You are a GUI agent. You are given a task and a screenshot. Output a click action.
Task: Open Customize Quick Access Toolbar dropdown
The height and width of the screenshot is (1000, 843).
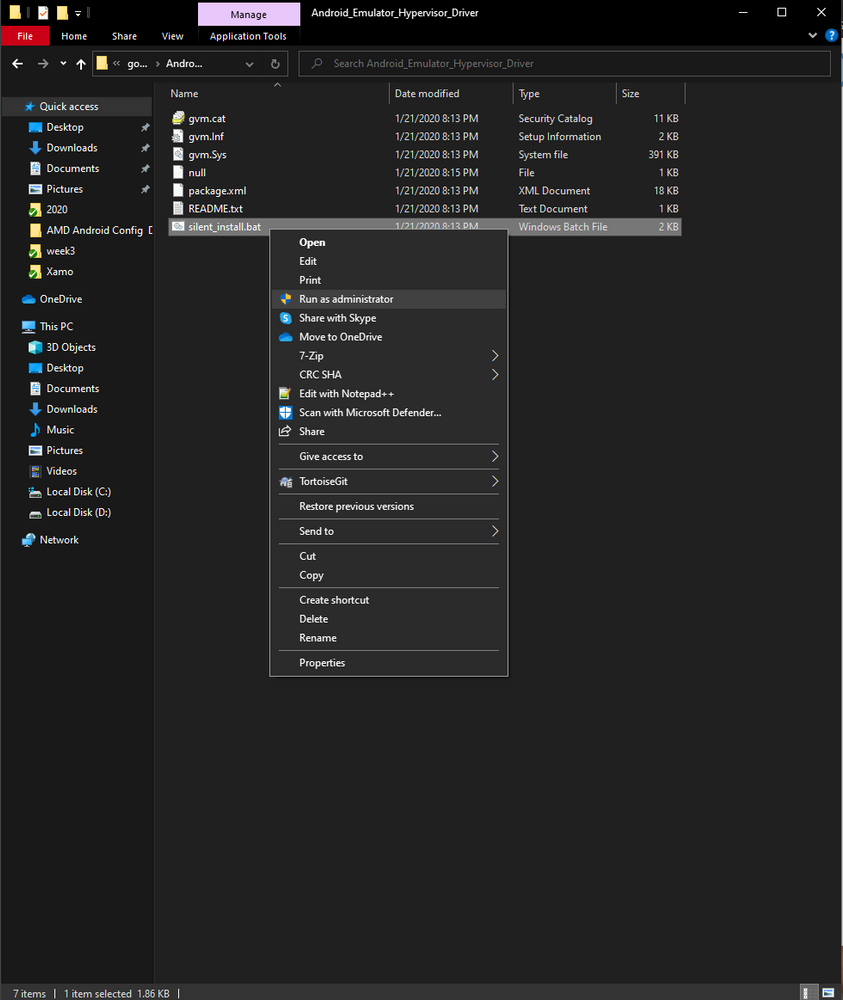click(x=78, y=13)
